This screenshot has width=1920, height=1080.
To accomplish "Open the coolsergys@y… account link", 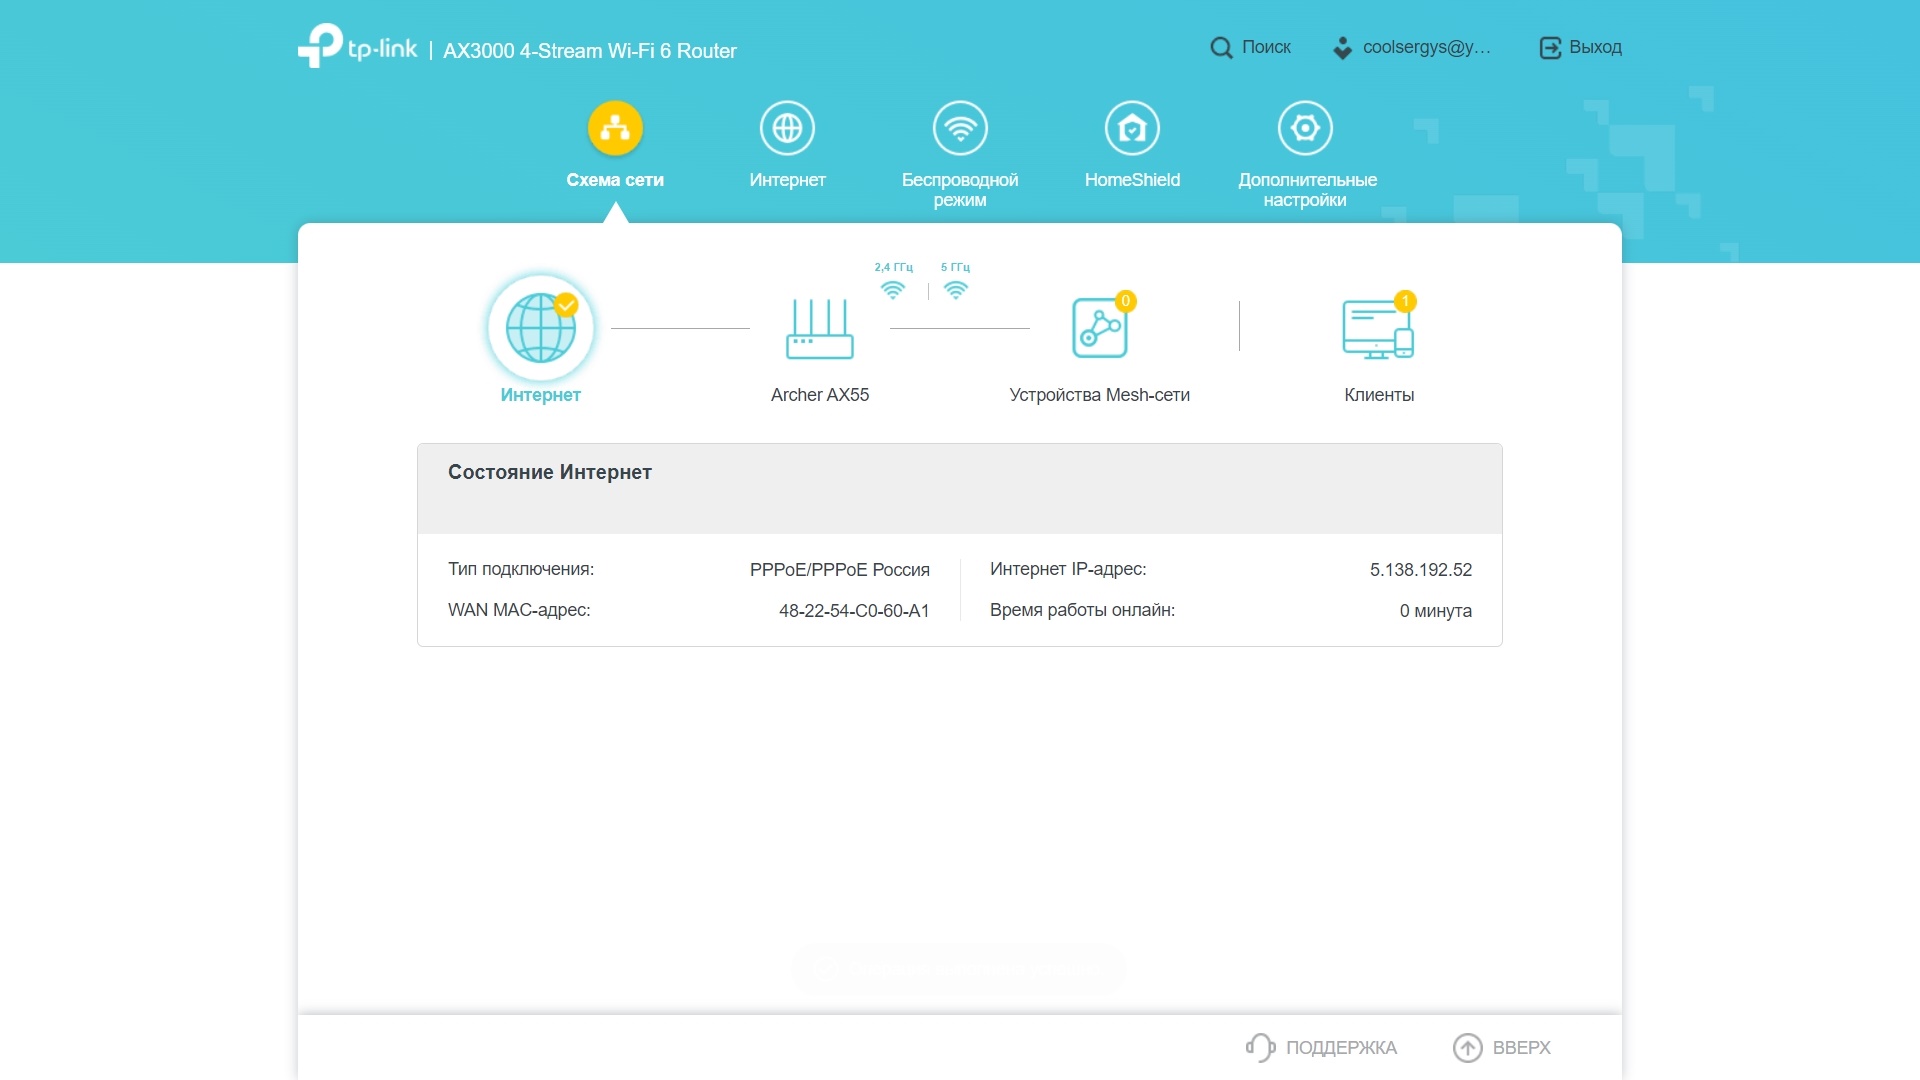I will coord(1427,47).
